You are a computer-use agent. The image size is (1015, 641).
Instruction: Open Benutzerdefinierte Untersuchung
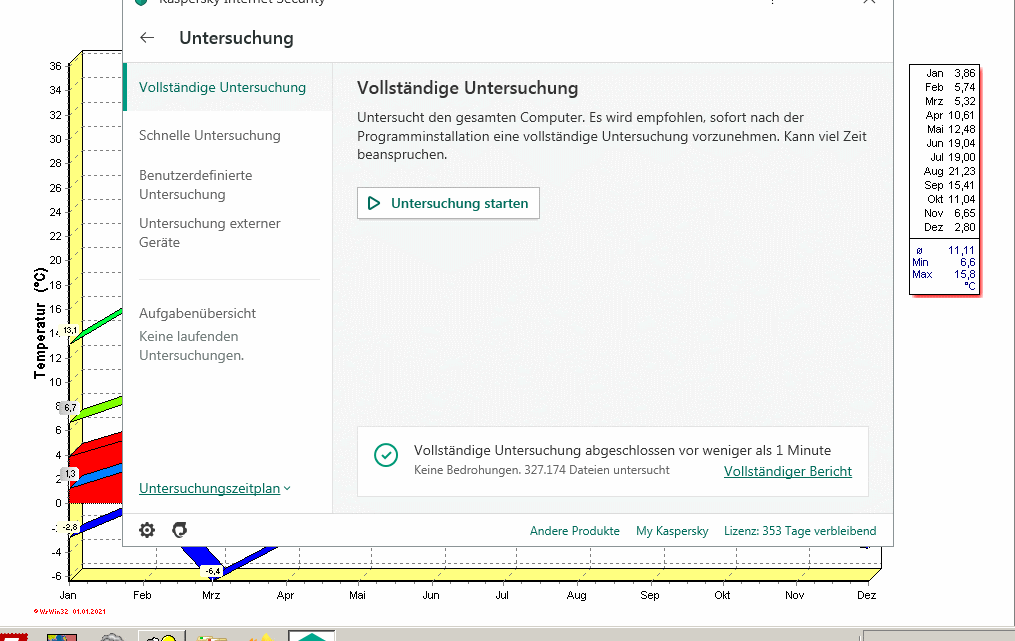[195, 185]
